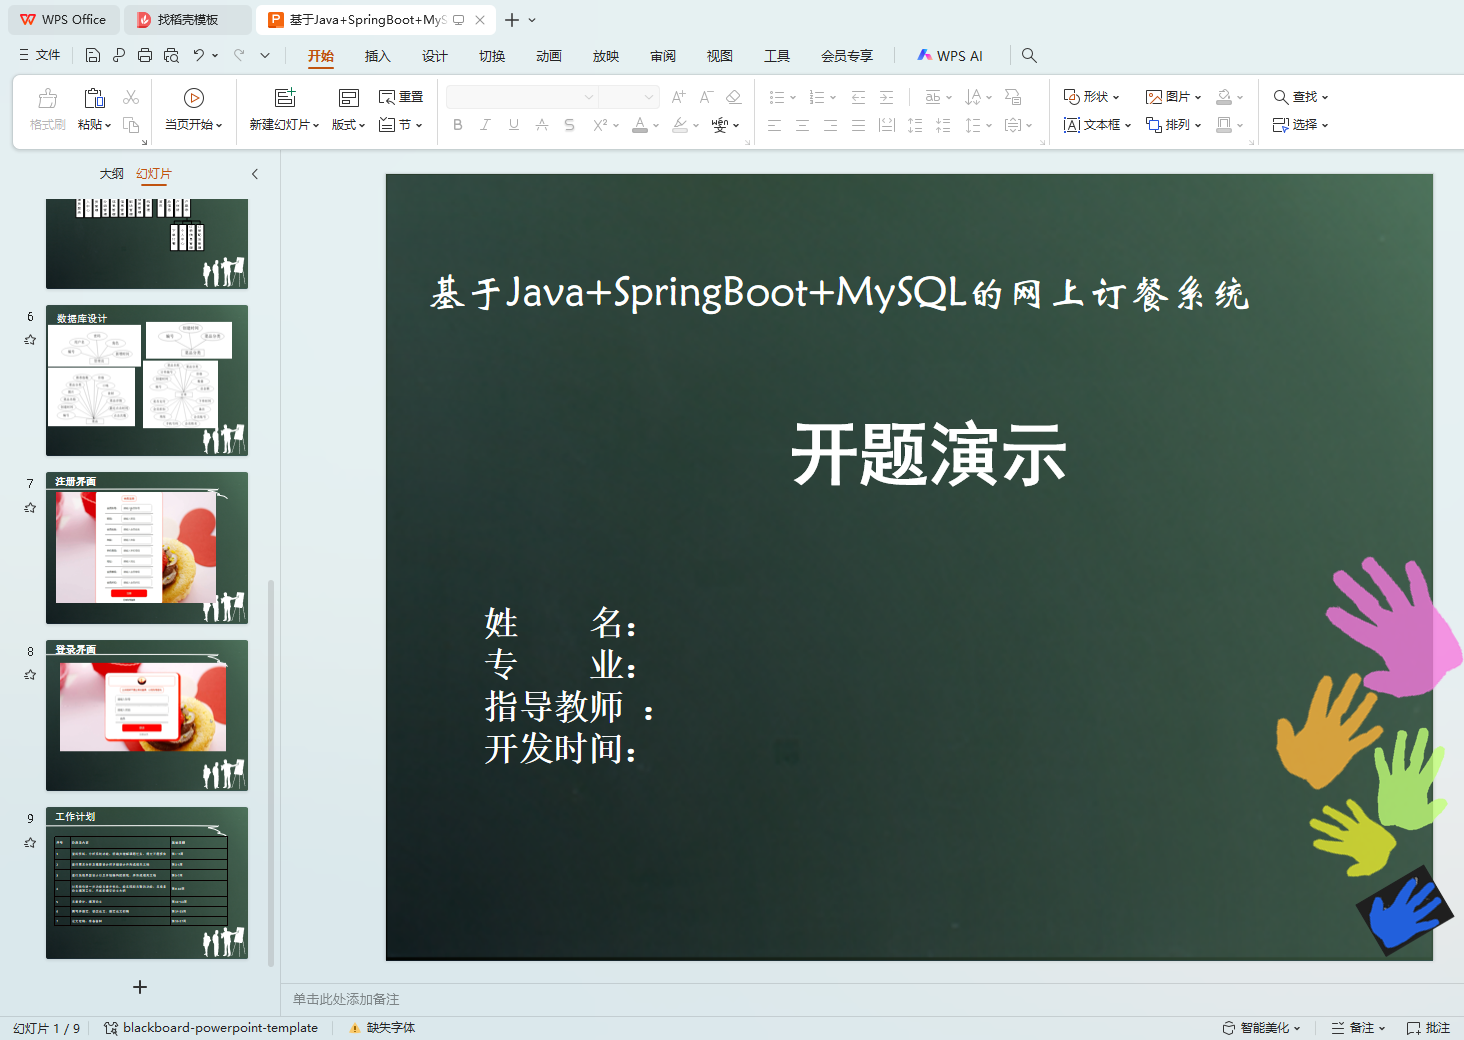Click the star icon beside slide 6
This screenshot has height=1040, width=1464.
[30, 340]
